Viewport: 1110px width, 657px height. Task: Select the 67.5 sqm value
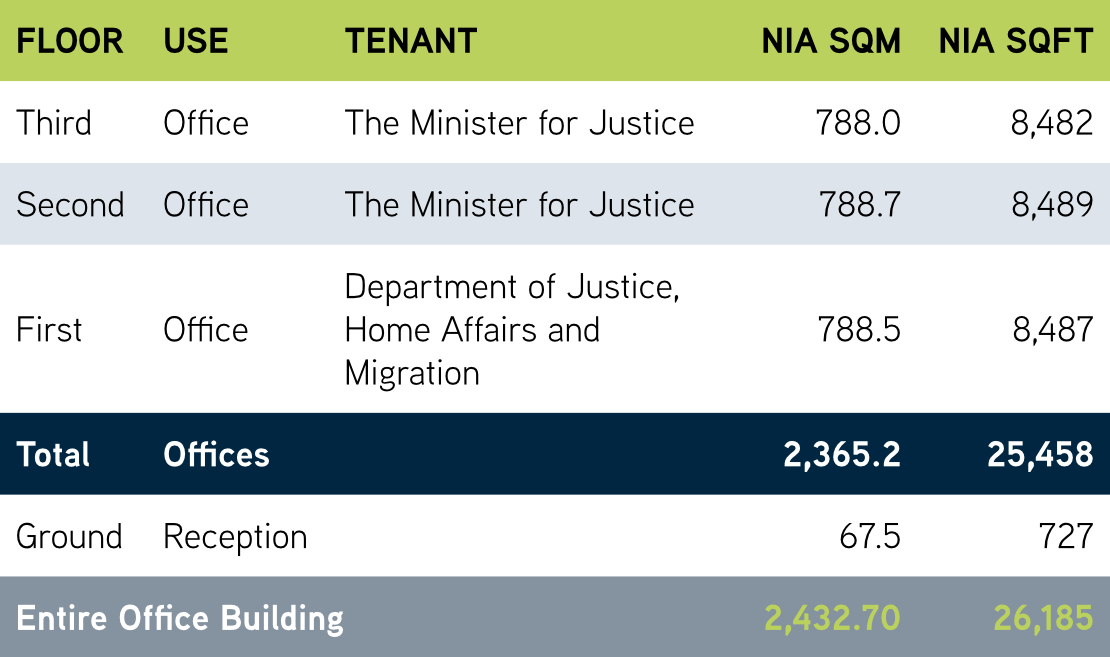[870, 537]
